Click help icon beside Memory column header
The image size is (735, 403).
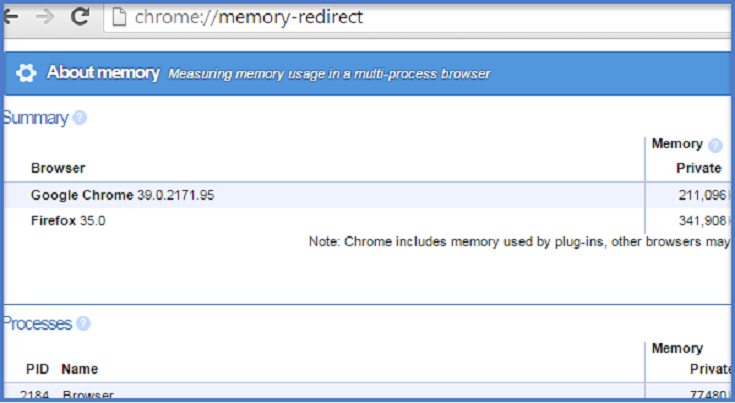(715, 145)
